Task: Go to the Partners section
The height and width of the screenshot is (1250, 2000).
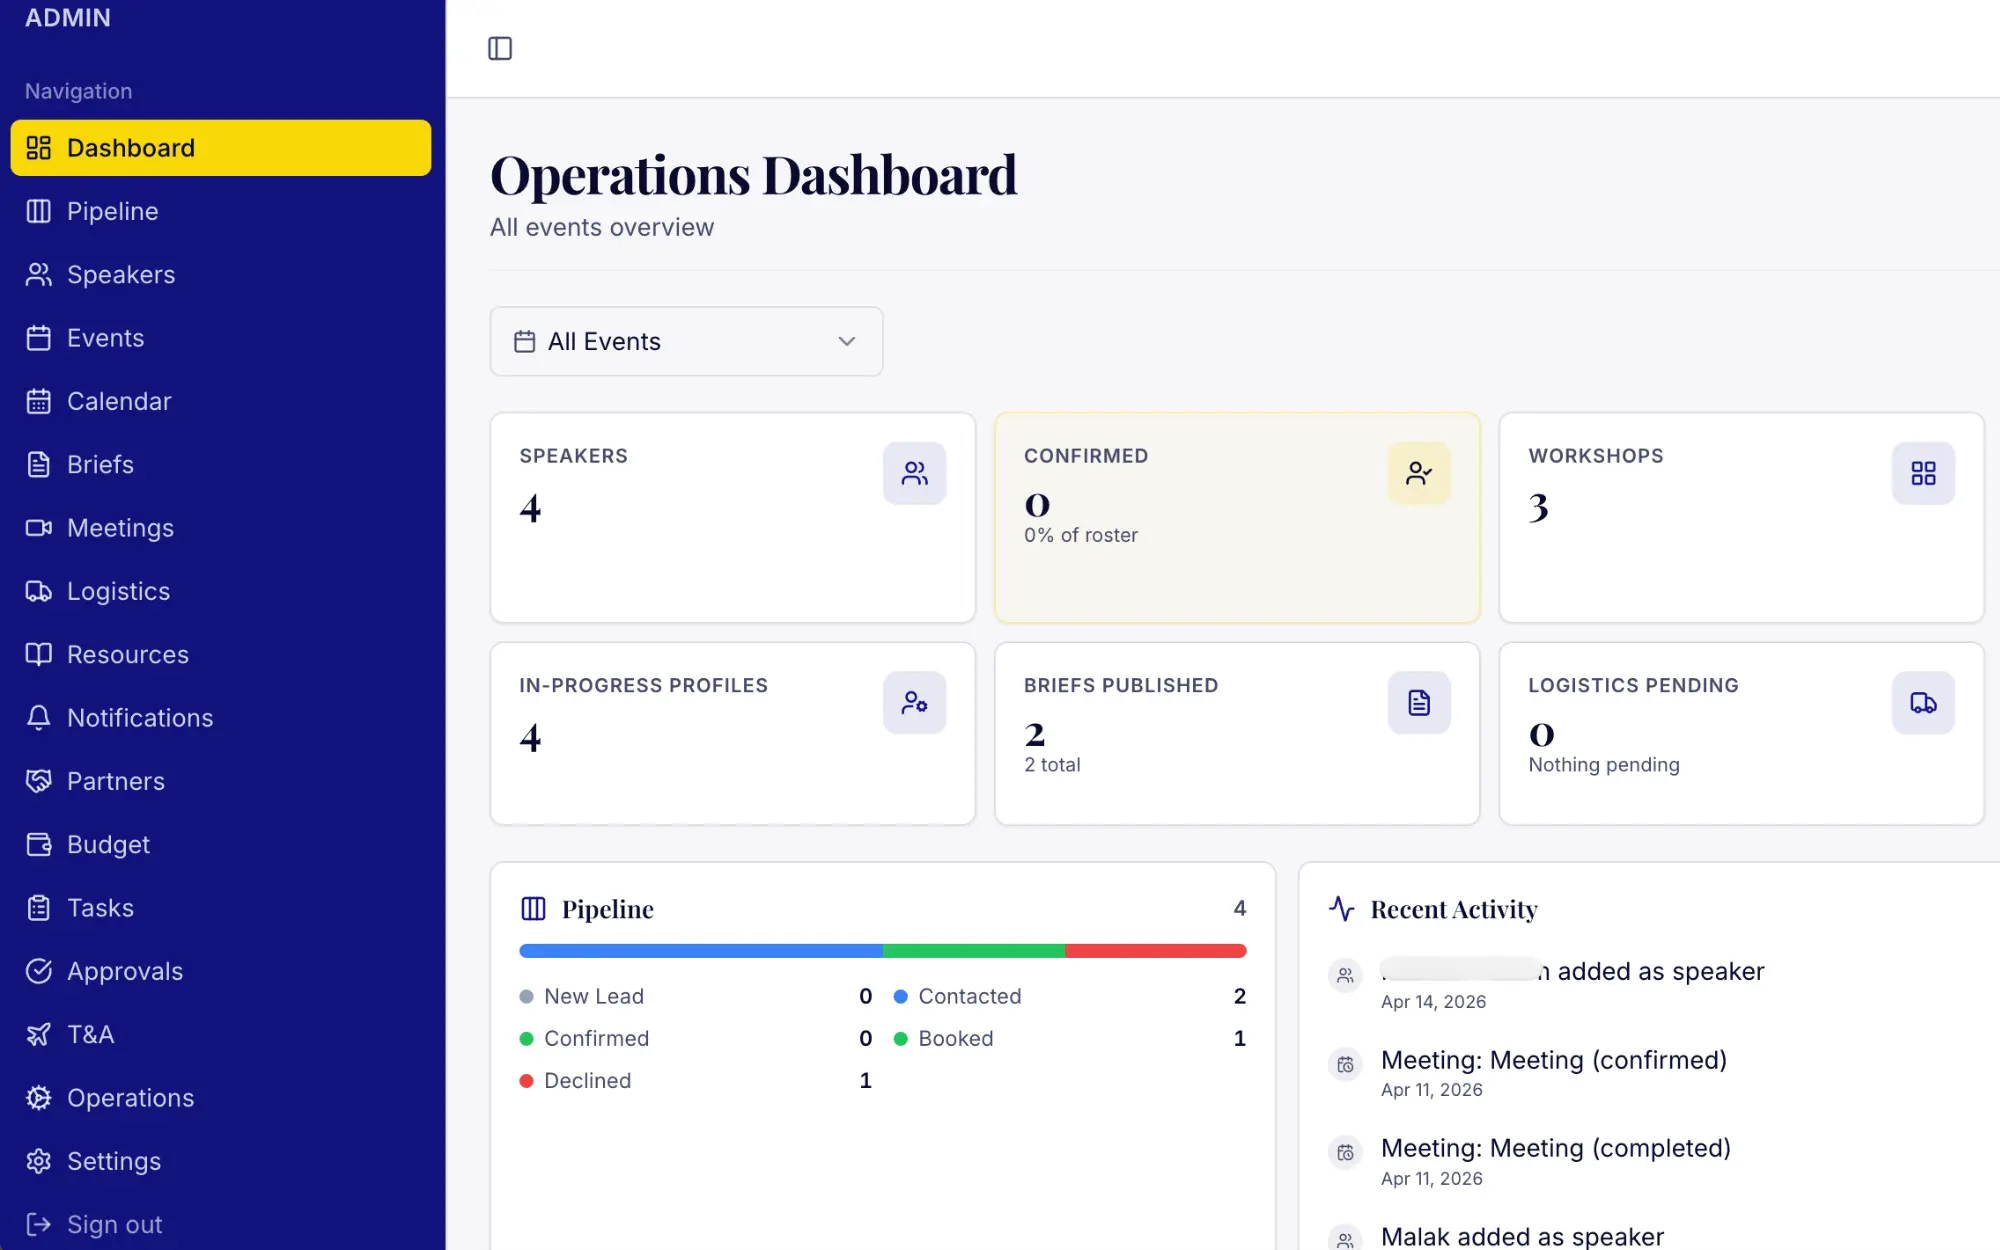Action: pyautogui.click(x=221, y=781)
